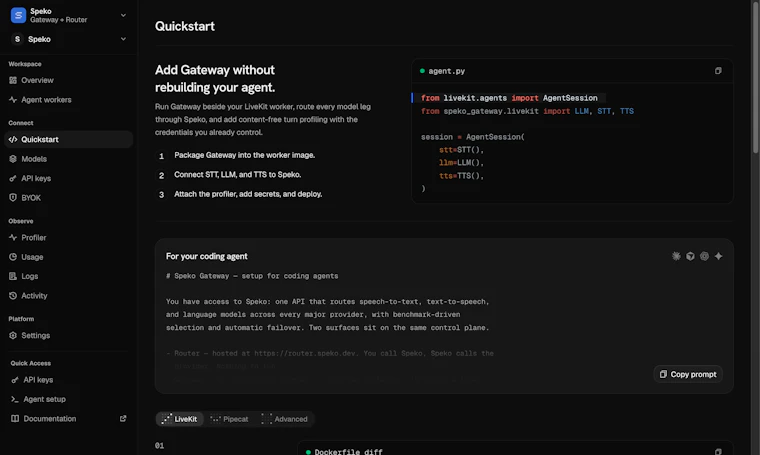Open Overview in the sidebar

(x=68, y=80)
